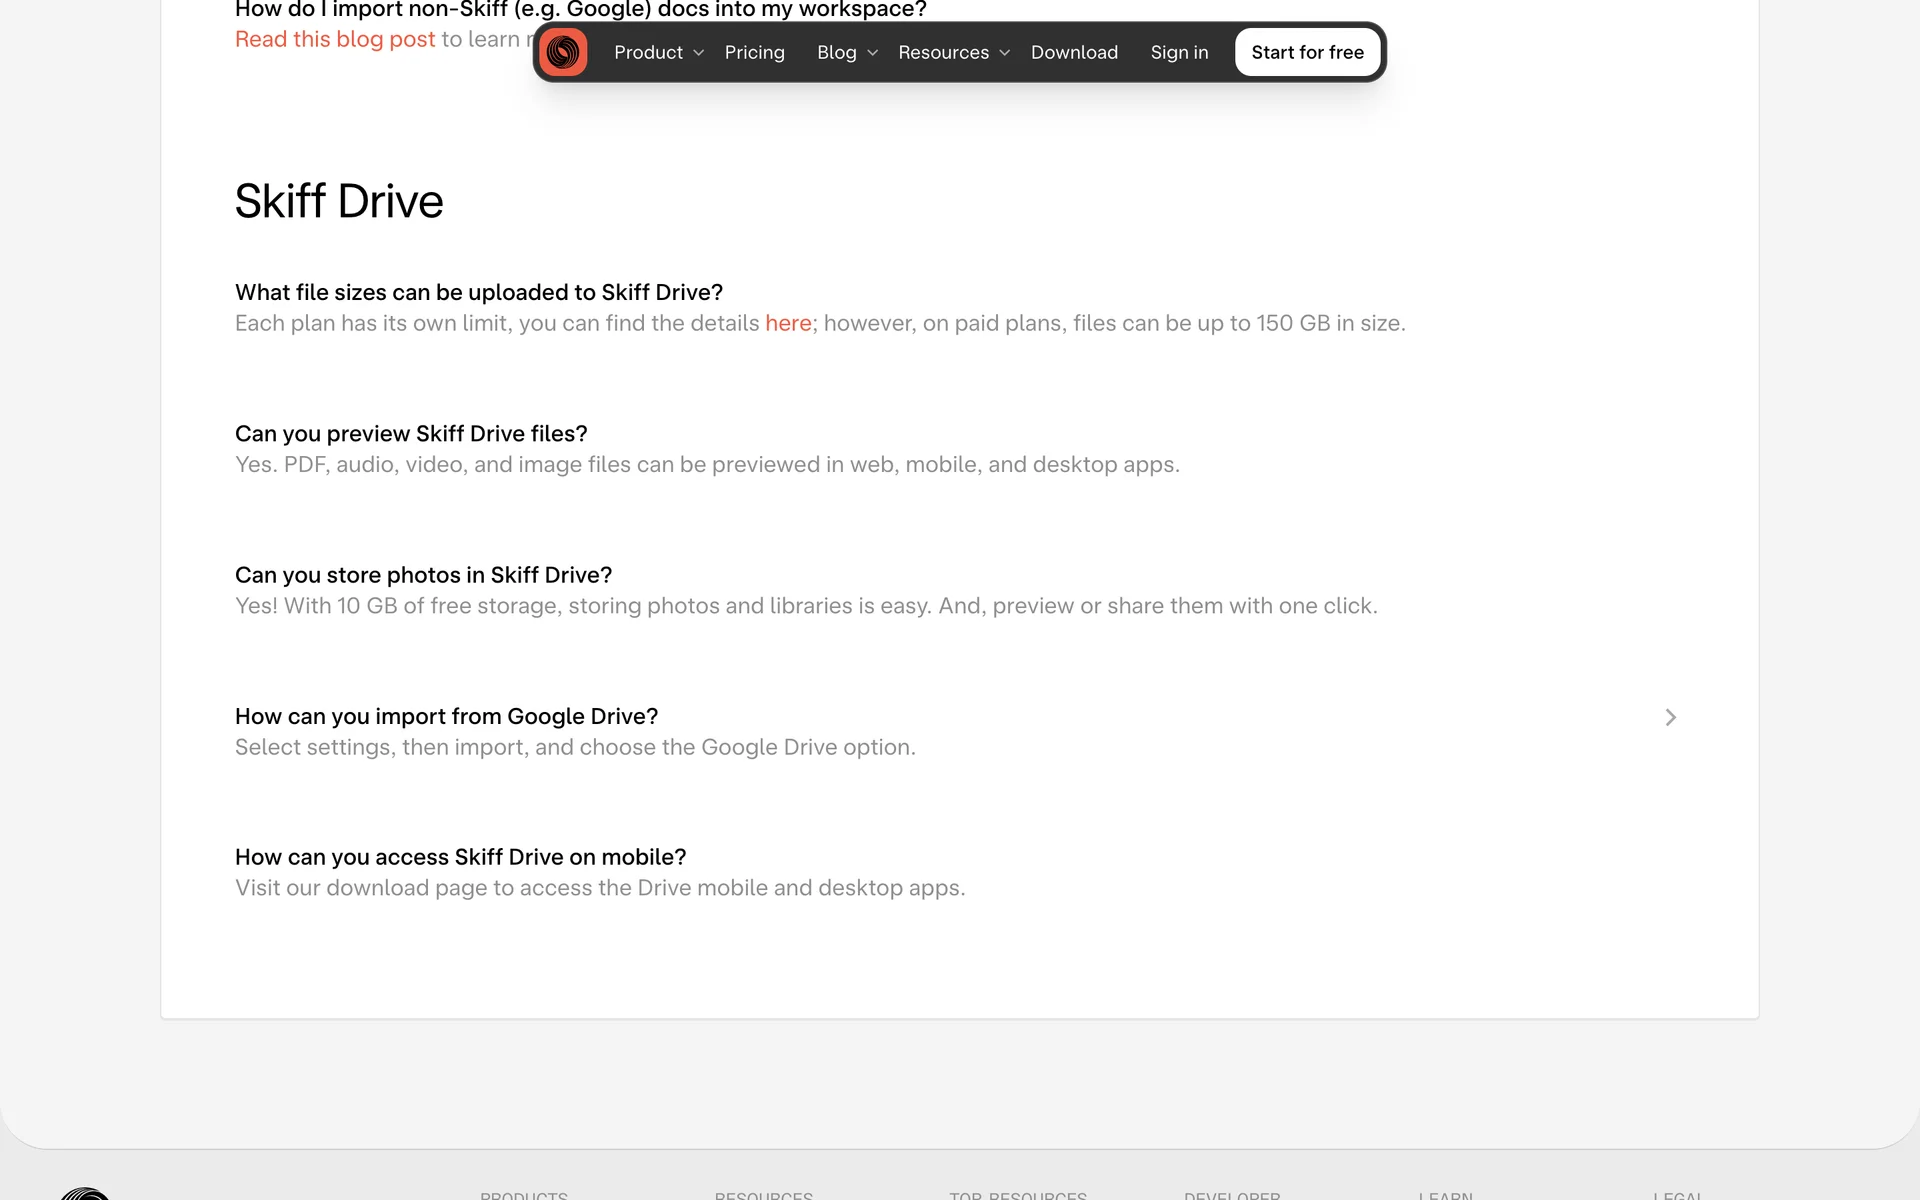Image resolution: width=1920 pixels, height=1200 pixels.
Task: Click the LEGAL footer column heading
Action: click(1677, 1195)
